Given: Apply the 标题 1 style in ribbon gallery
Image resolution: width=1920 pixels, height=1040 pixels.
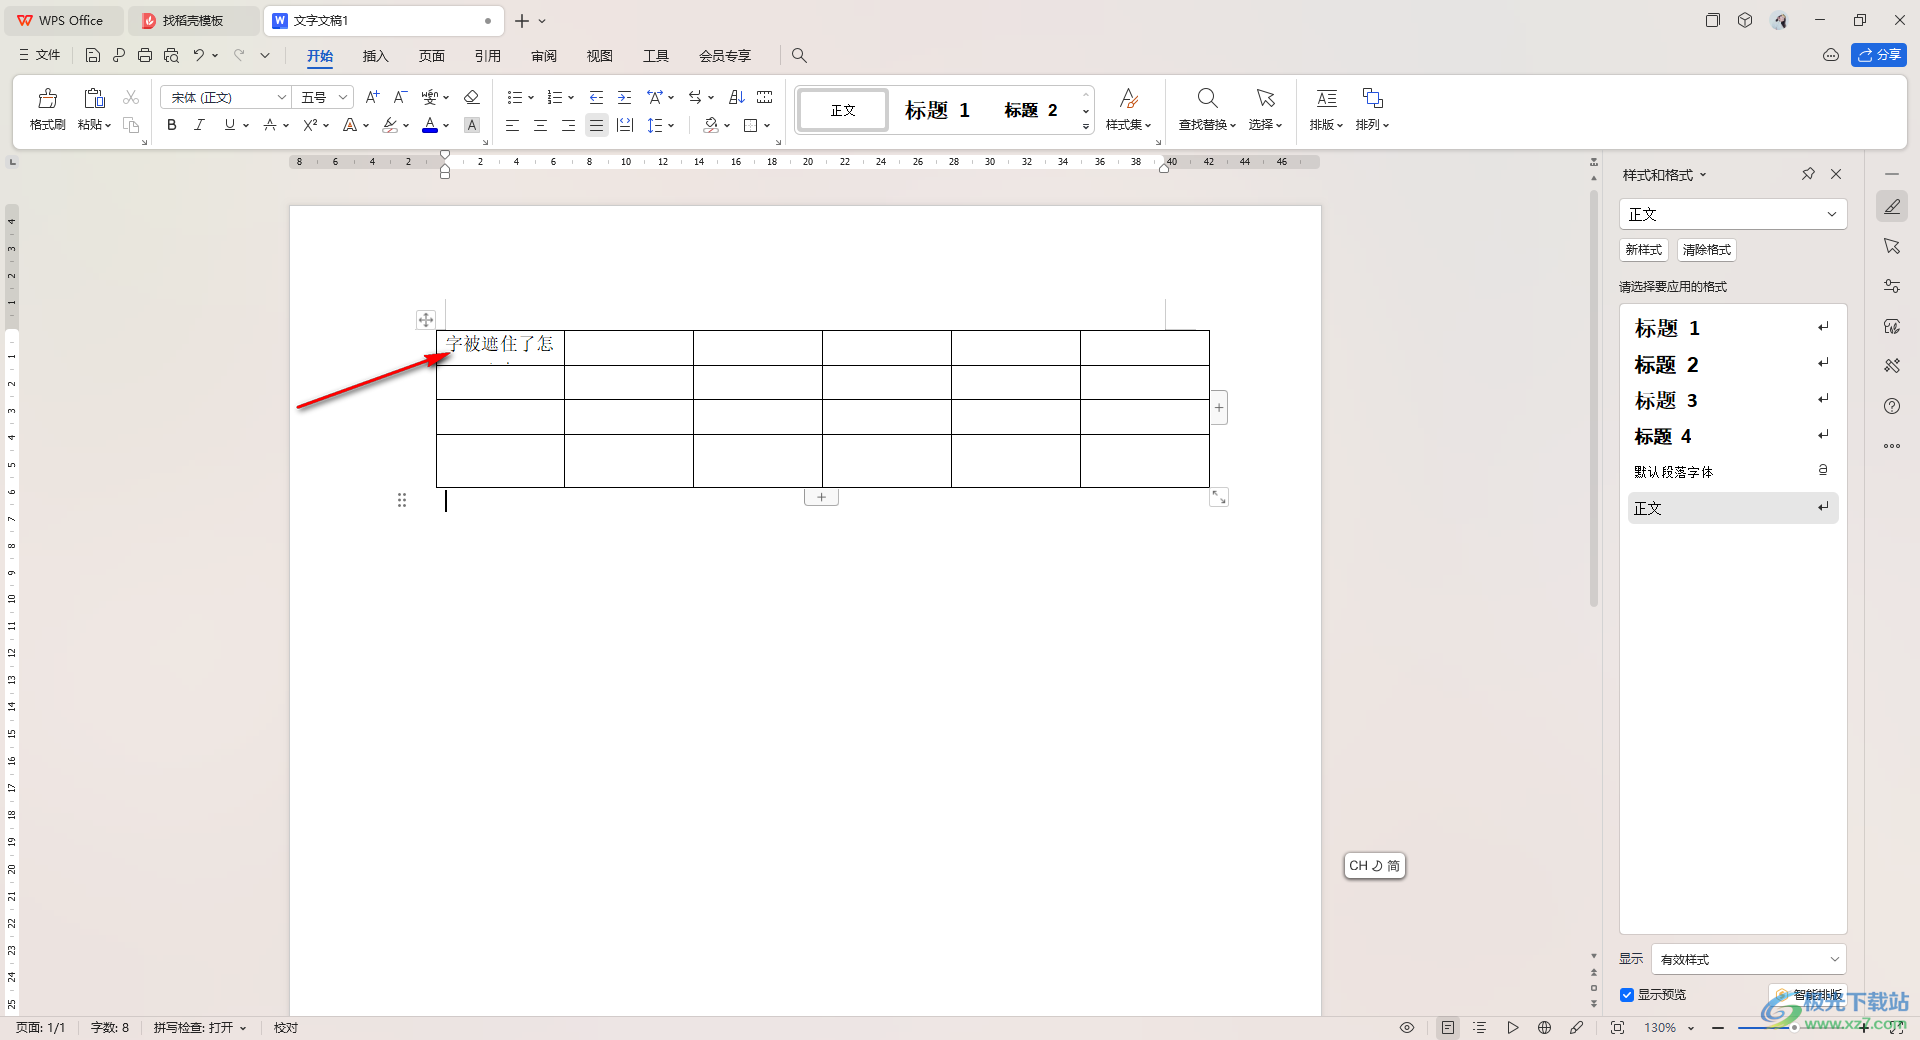Looking at the screenshot, I should [x=937, y=110].
